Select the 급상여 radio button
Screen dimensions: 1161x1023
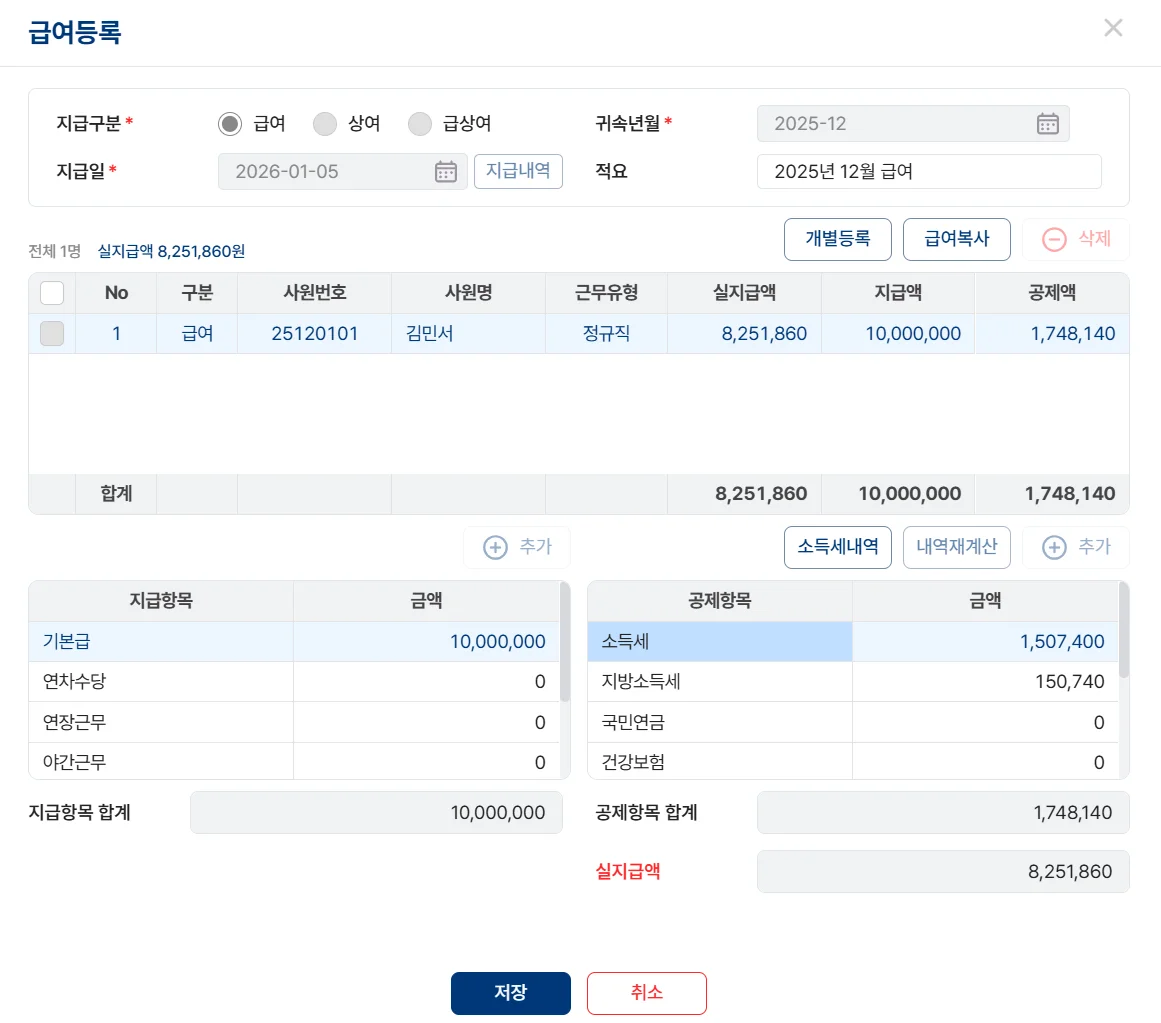point(420,124)
